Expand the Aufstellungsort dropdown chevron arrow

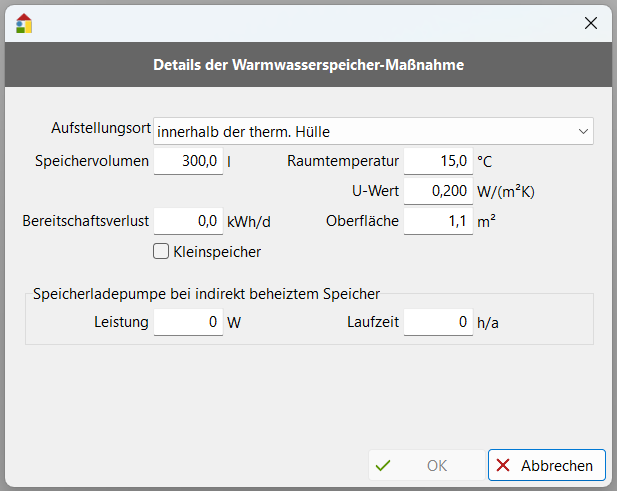[x=583, y=131]
